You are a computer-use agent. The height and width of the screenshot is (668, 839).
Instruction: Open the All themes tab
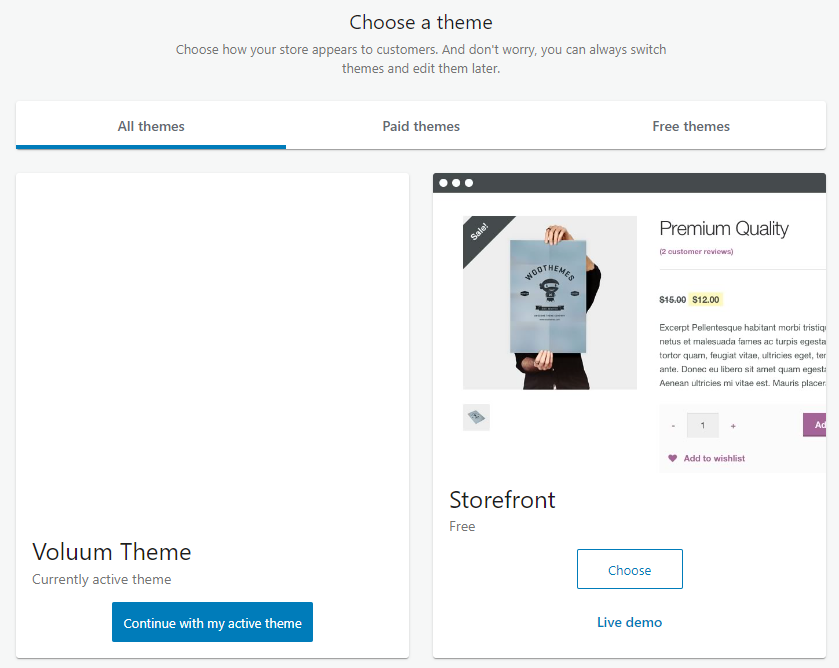(150, 126)
